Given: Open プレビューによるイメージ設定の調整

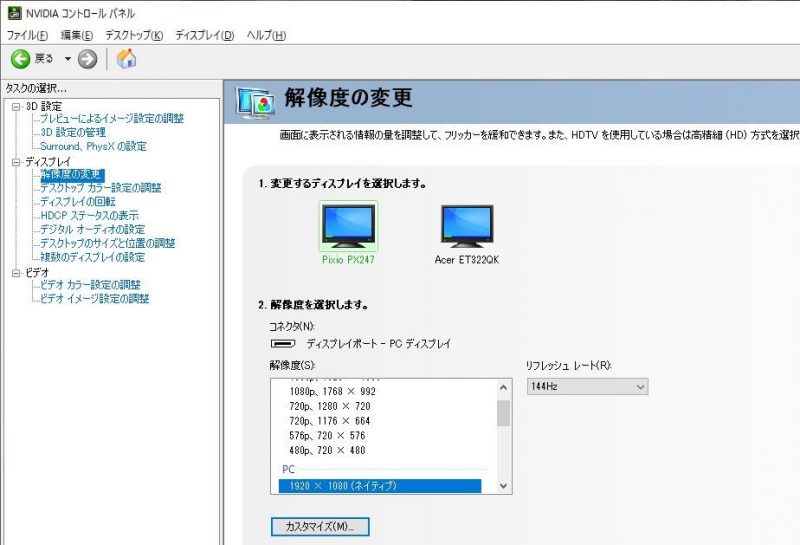Looking at the screenshot, I should (x=112, y=118).
